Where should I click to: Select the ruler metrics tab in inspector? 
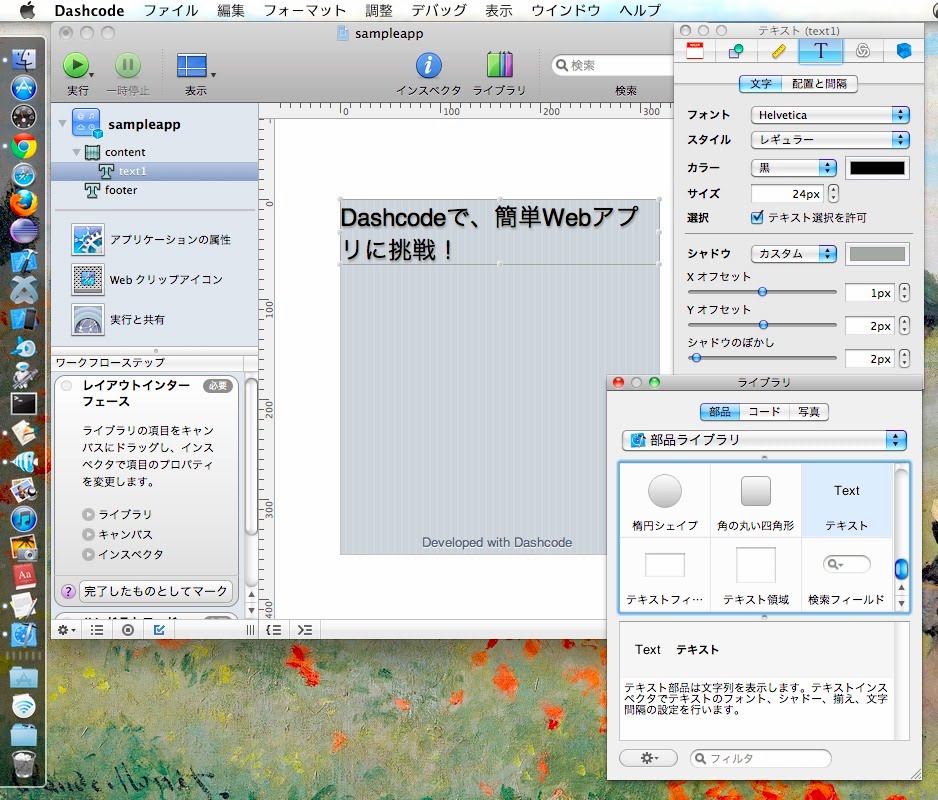tap(779, 51)
